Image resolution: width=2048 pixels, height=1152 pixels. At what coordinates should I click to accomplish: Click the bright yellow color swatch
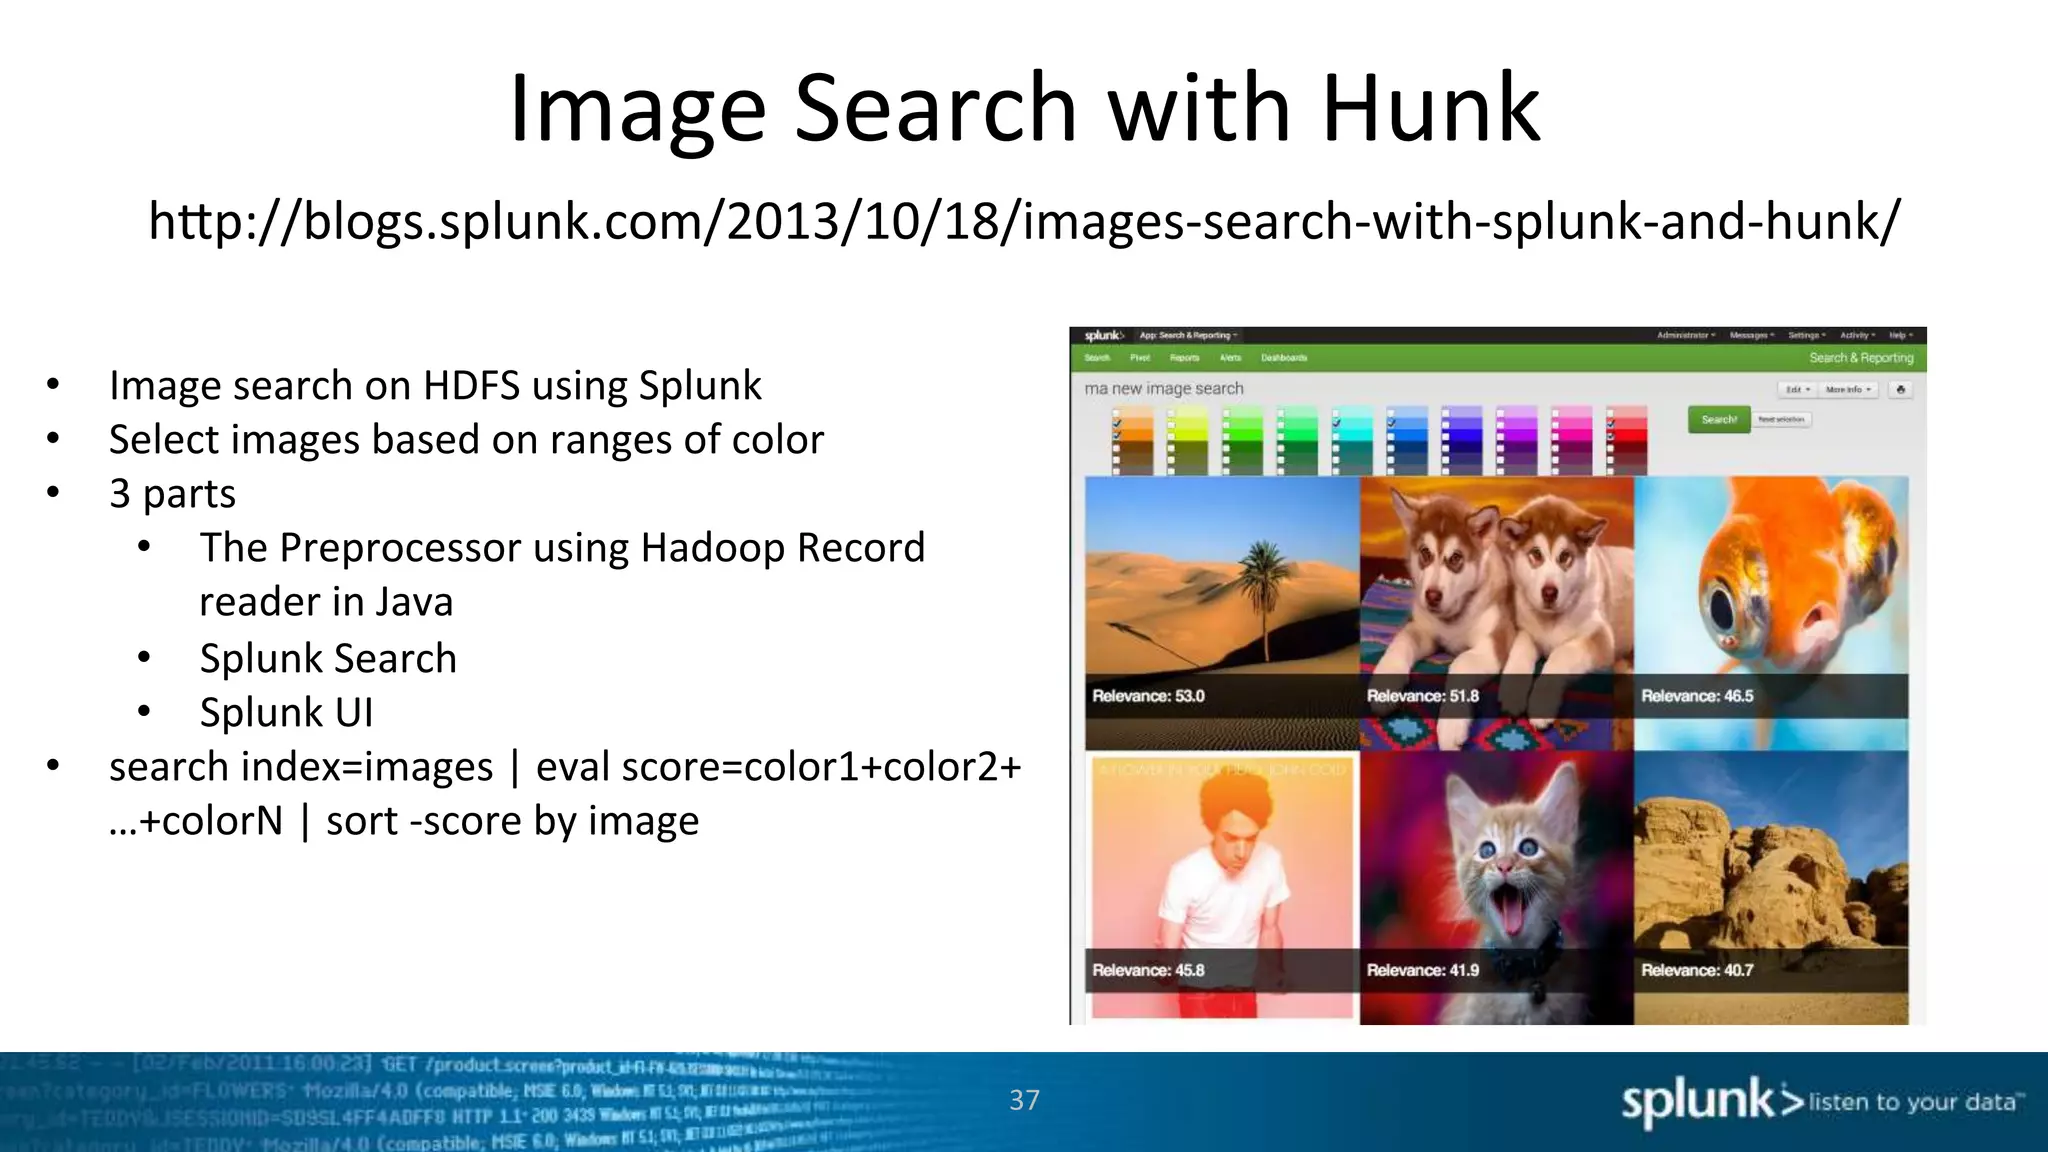tap(1190, 436)
